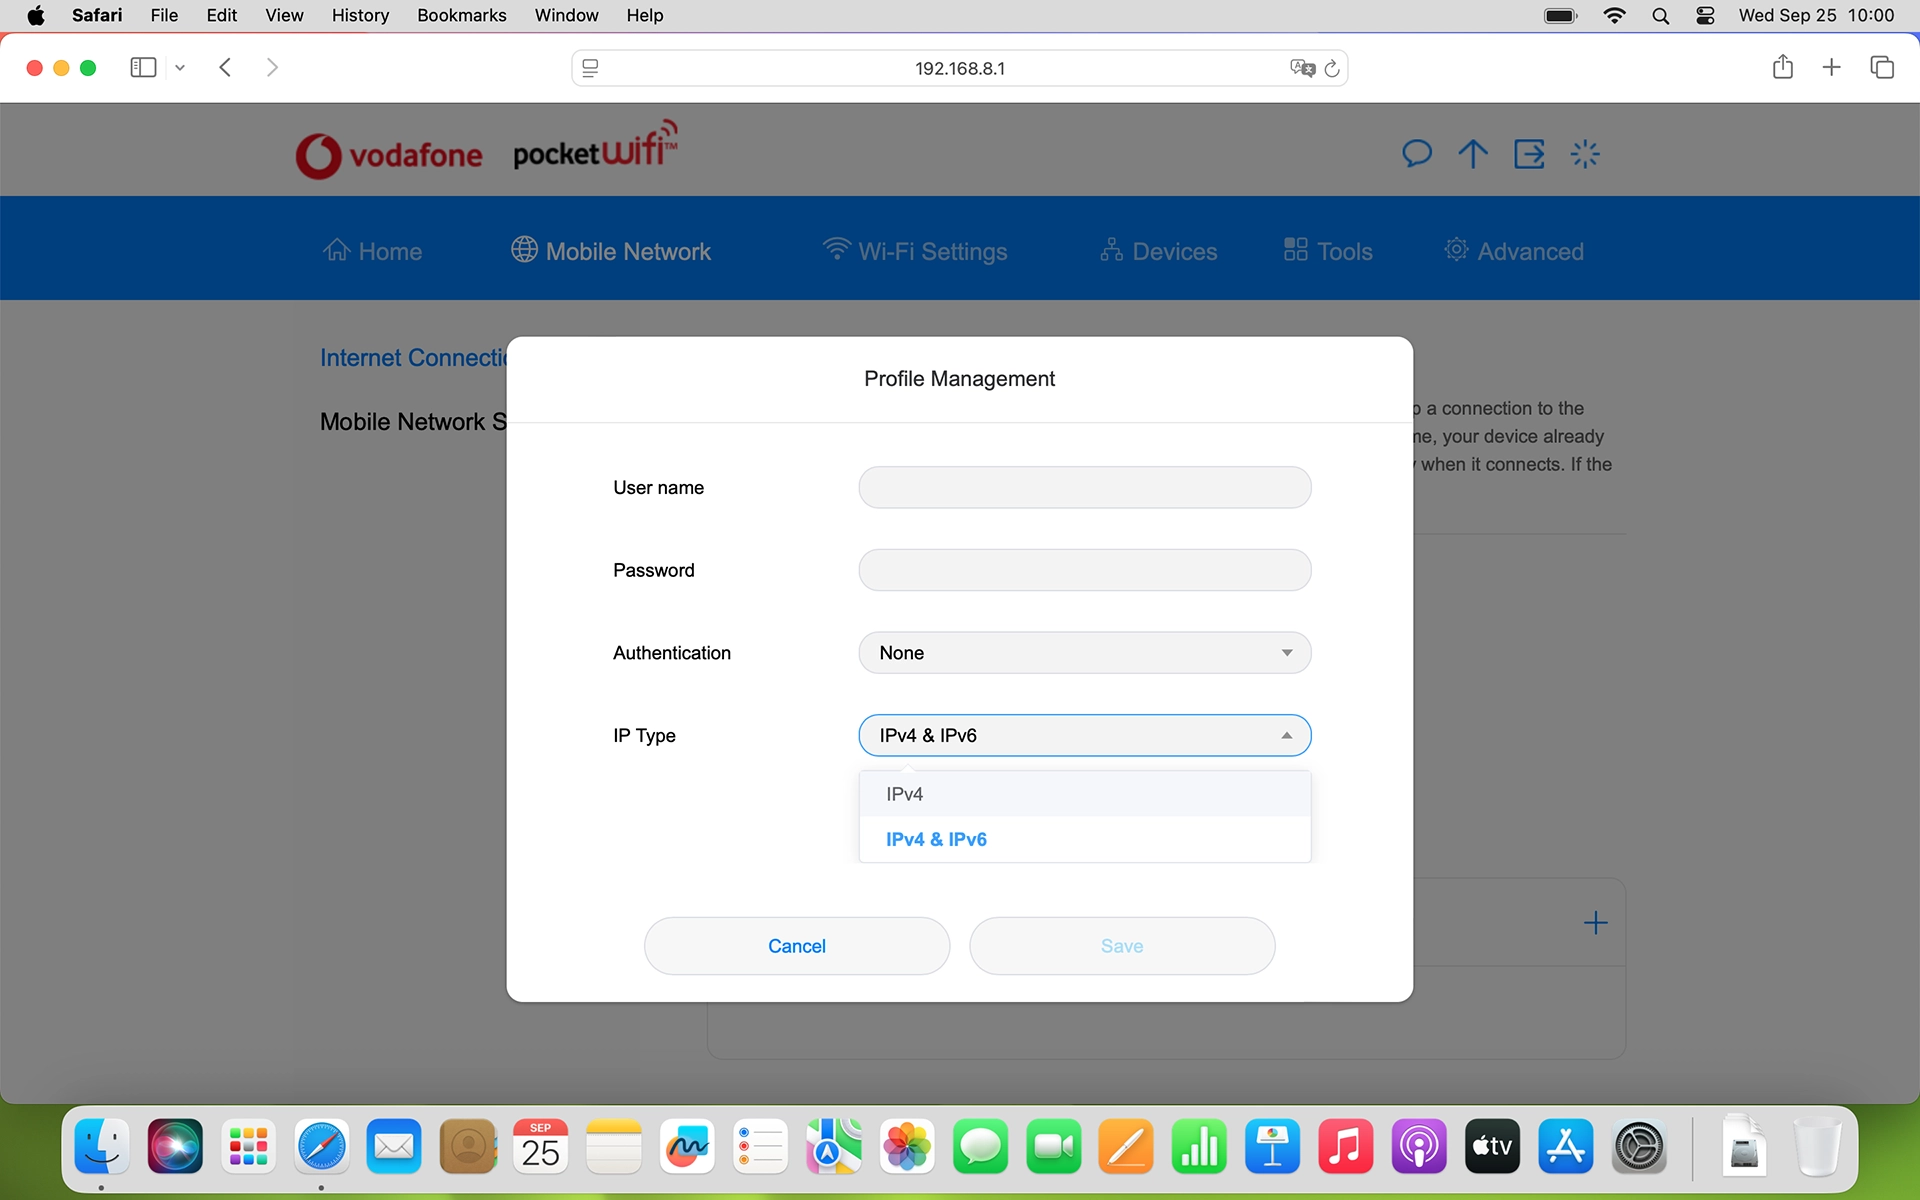This screenshot has height=1200, width=1920.
Task: Open the sidebar chevron next to sidebar icon
Action: click(x=179, y=67)
